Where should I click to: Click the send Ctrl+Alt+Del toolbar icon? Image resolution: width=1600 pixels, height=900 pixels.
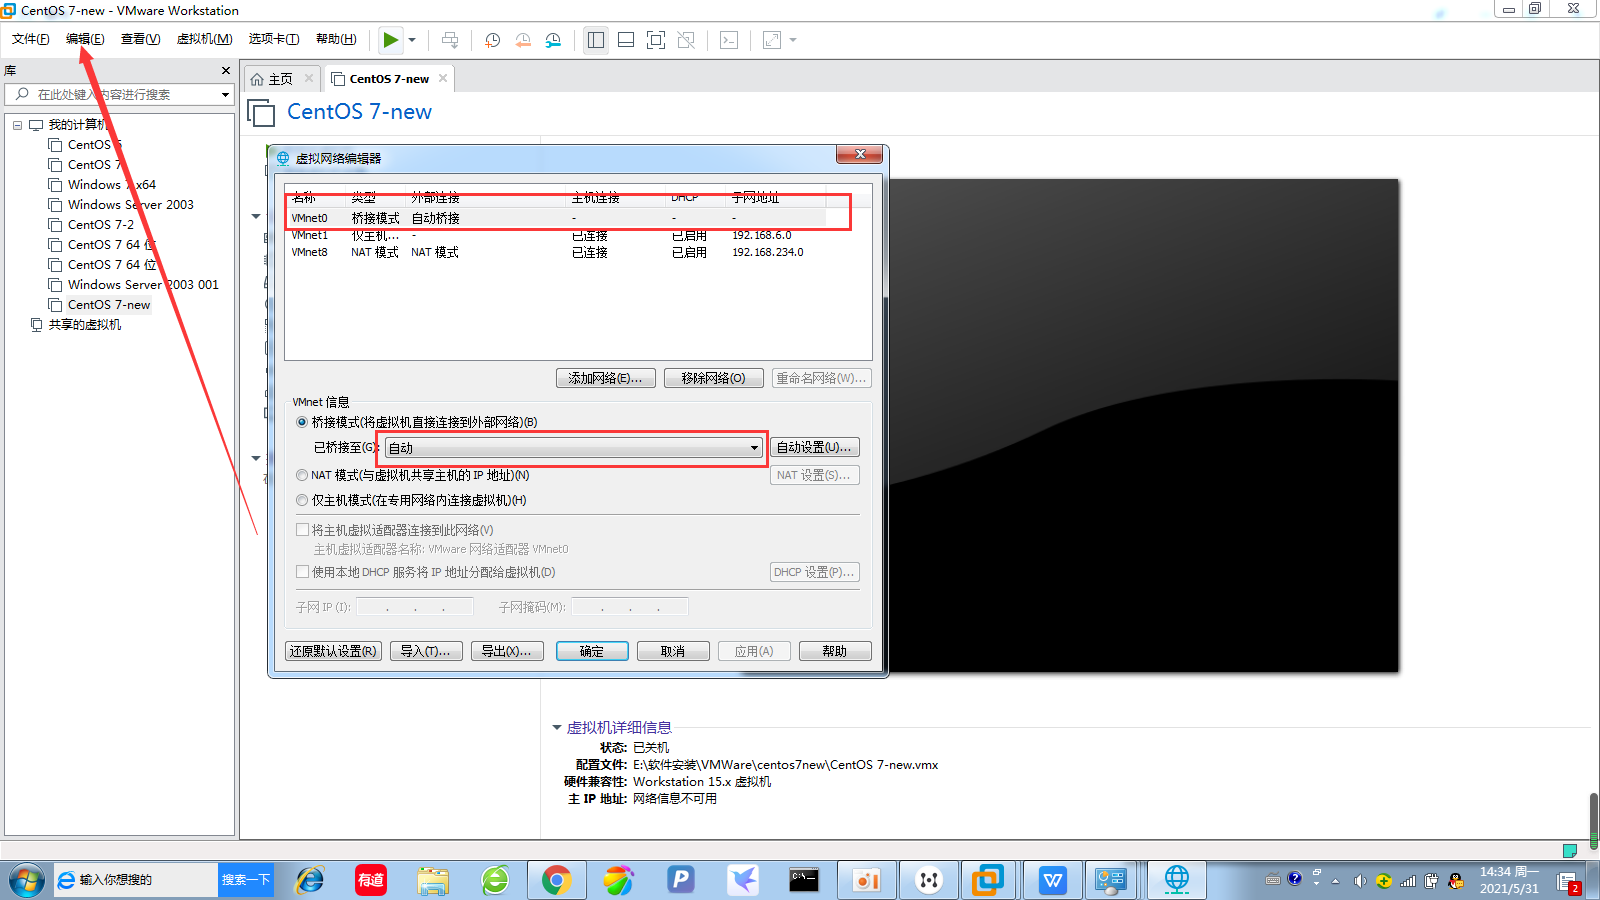pyautogui.click(x=450, y=40)
